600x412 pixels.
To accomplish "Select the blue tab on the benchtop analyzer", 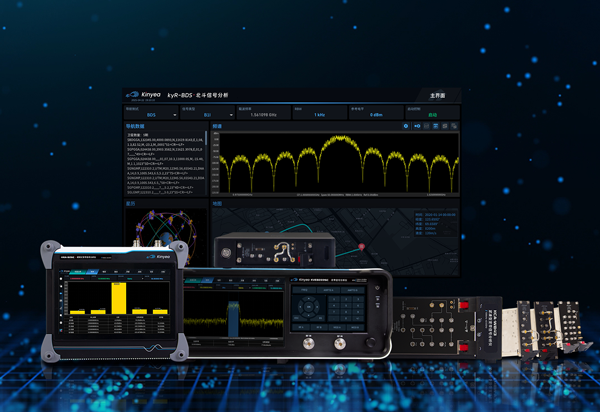I will click(207, 280).
